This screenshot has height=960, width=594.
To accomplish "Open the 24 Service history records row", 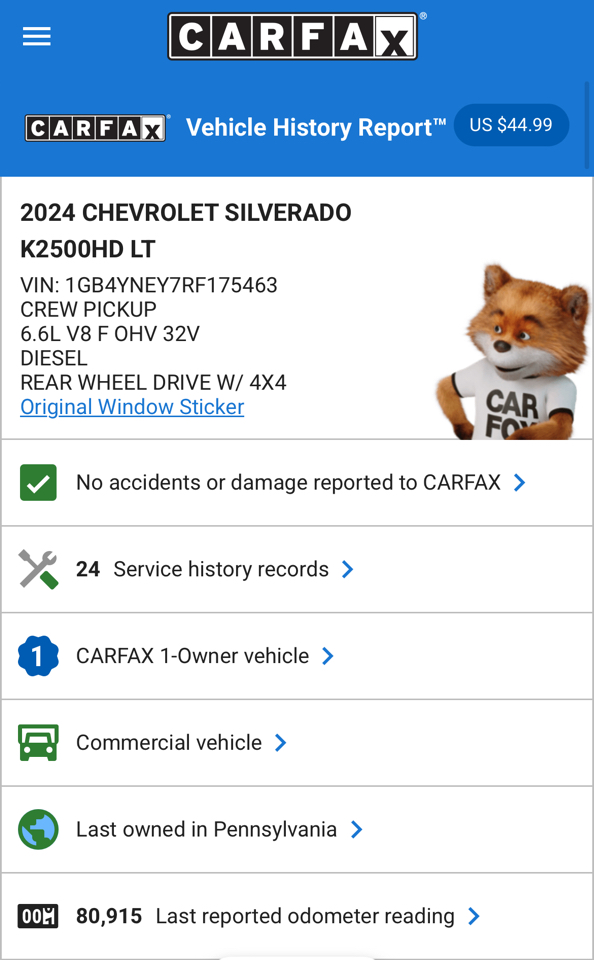I will pos(297,569).
